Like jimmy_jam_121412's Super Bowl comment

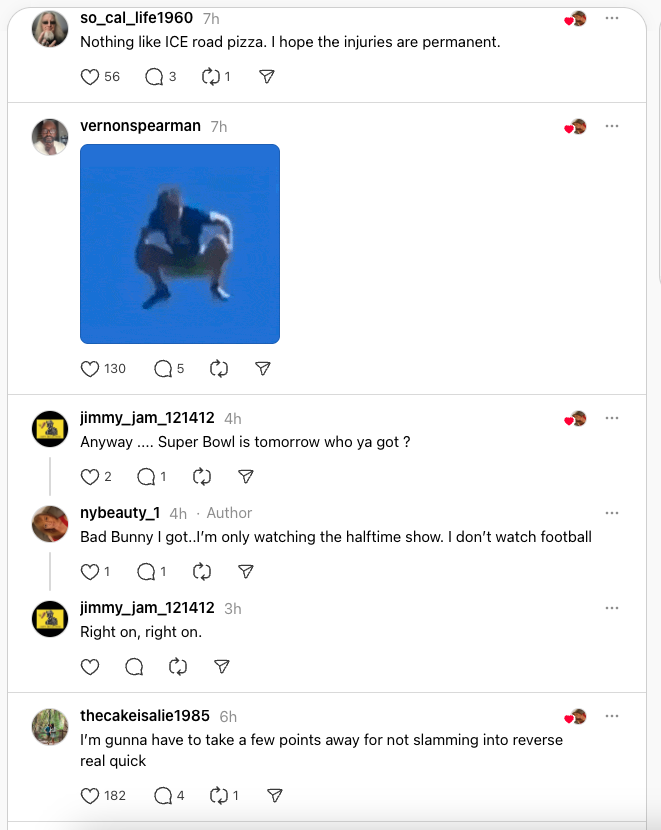(x=89, y=477)
